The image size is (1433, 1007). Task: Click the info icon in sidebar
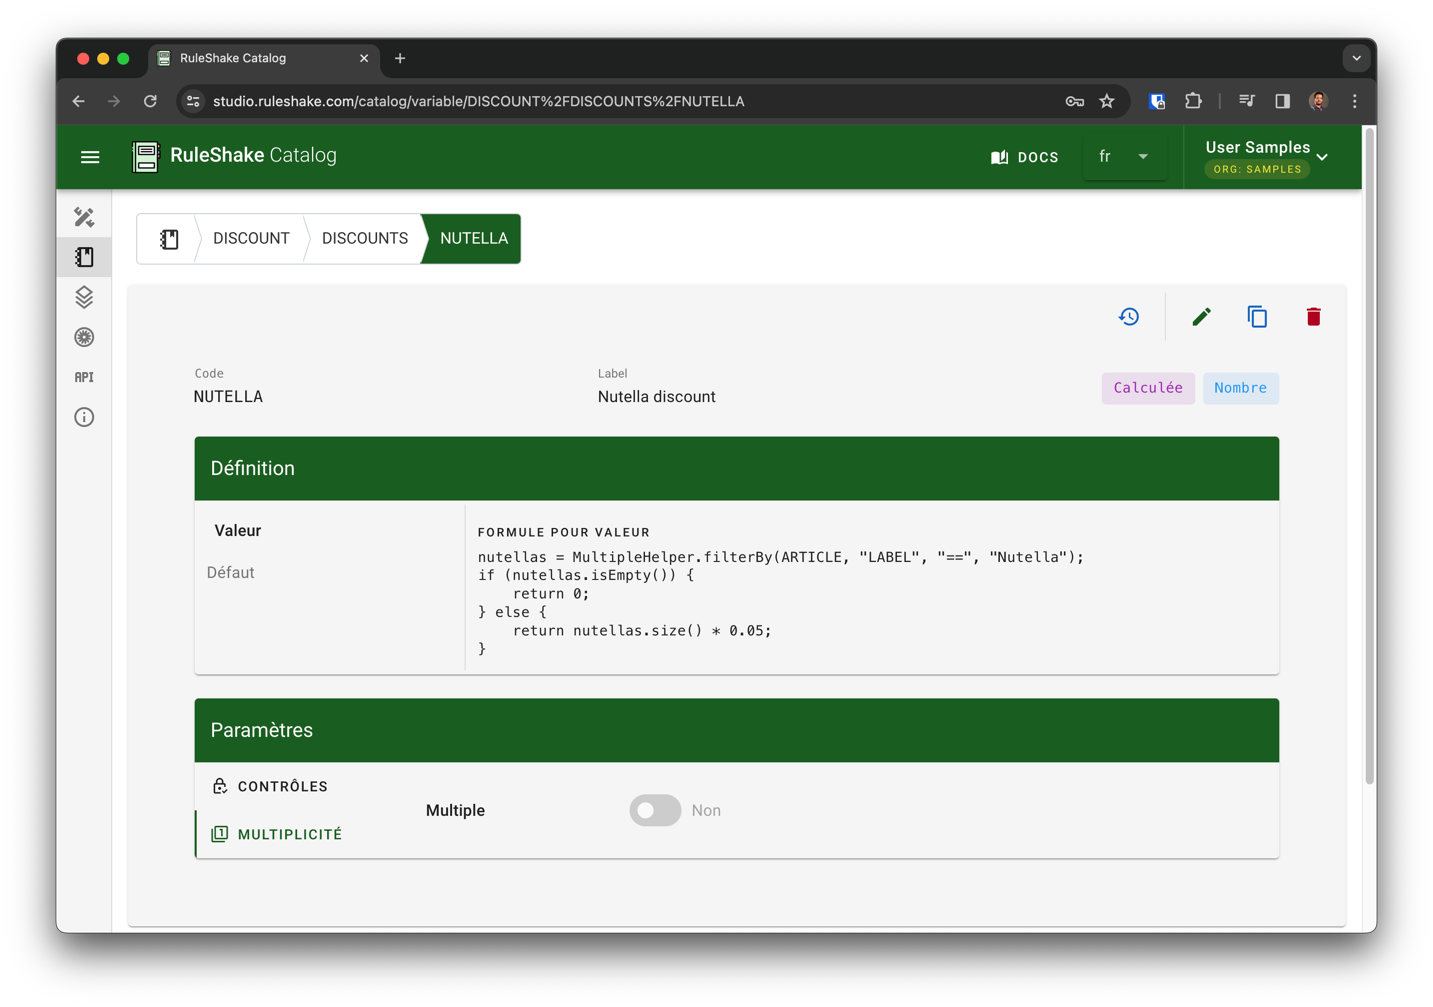84,417
